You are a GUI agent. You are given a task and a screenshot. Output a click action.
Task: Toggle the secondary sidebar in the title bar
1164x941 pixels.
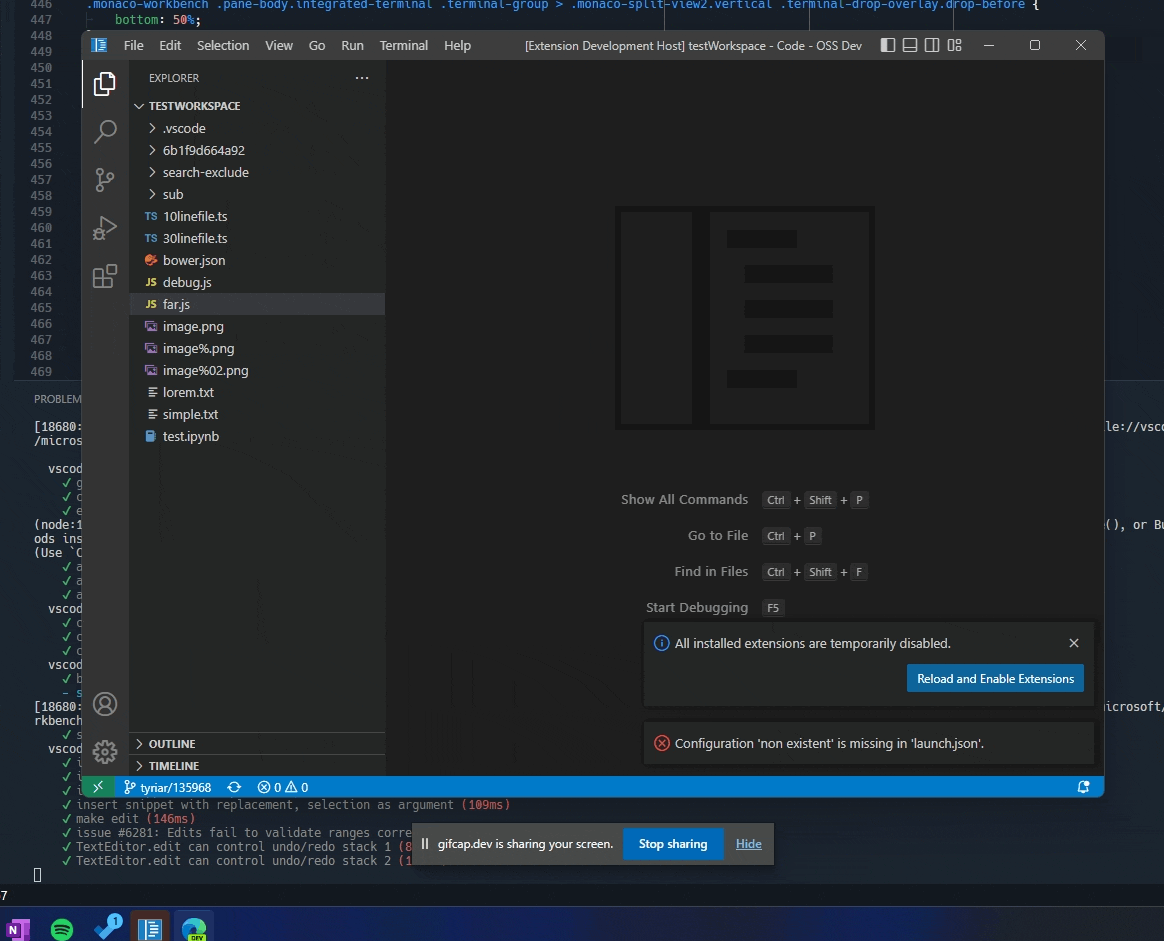click(931, 45)
